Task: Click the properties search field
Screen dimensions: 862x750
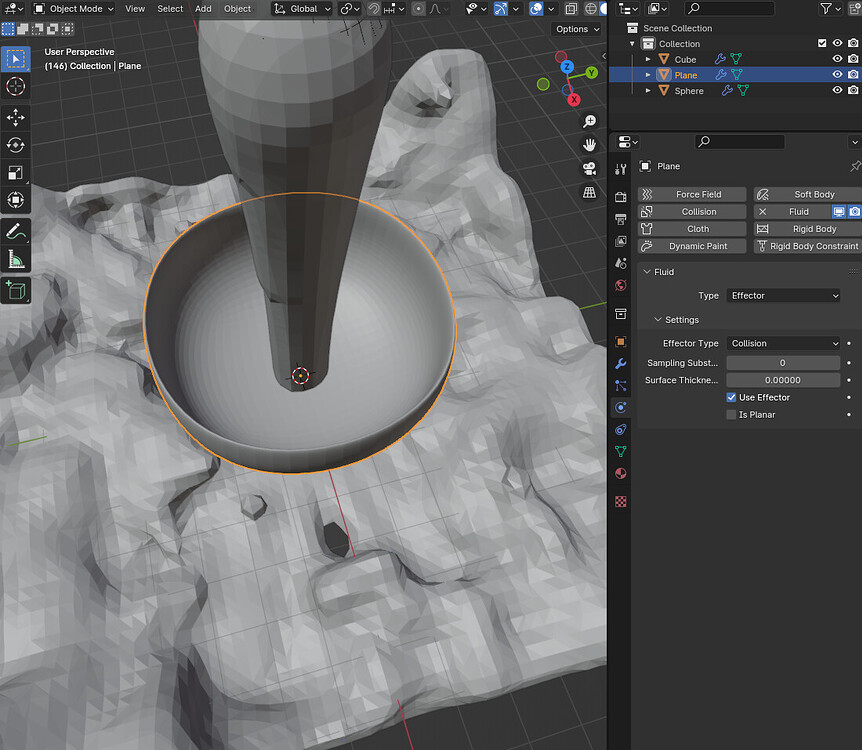Action: tap(739, 142)
